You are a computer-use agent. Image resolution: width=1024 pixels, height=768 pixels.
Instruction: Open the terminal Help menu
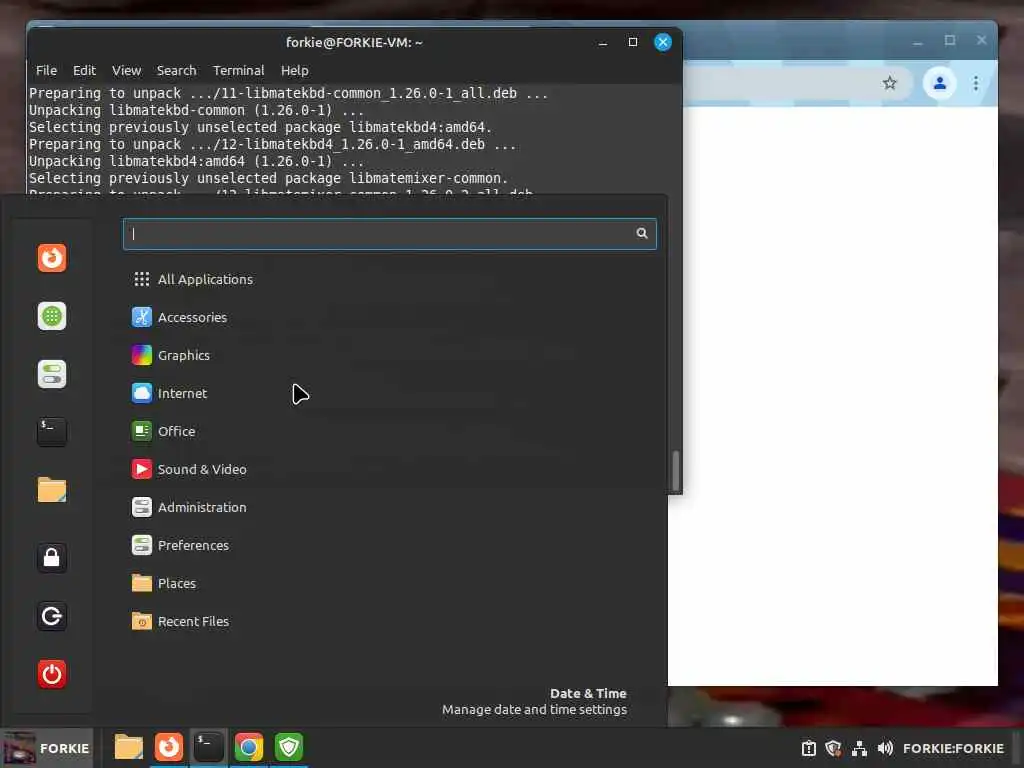click(295, 71)
